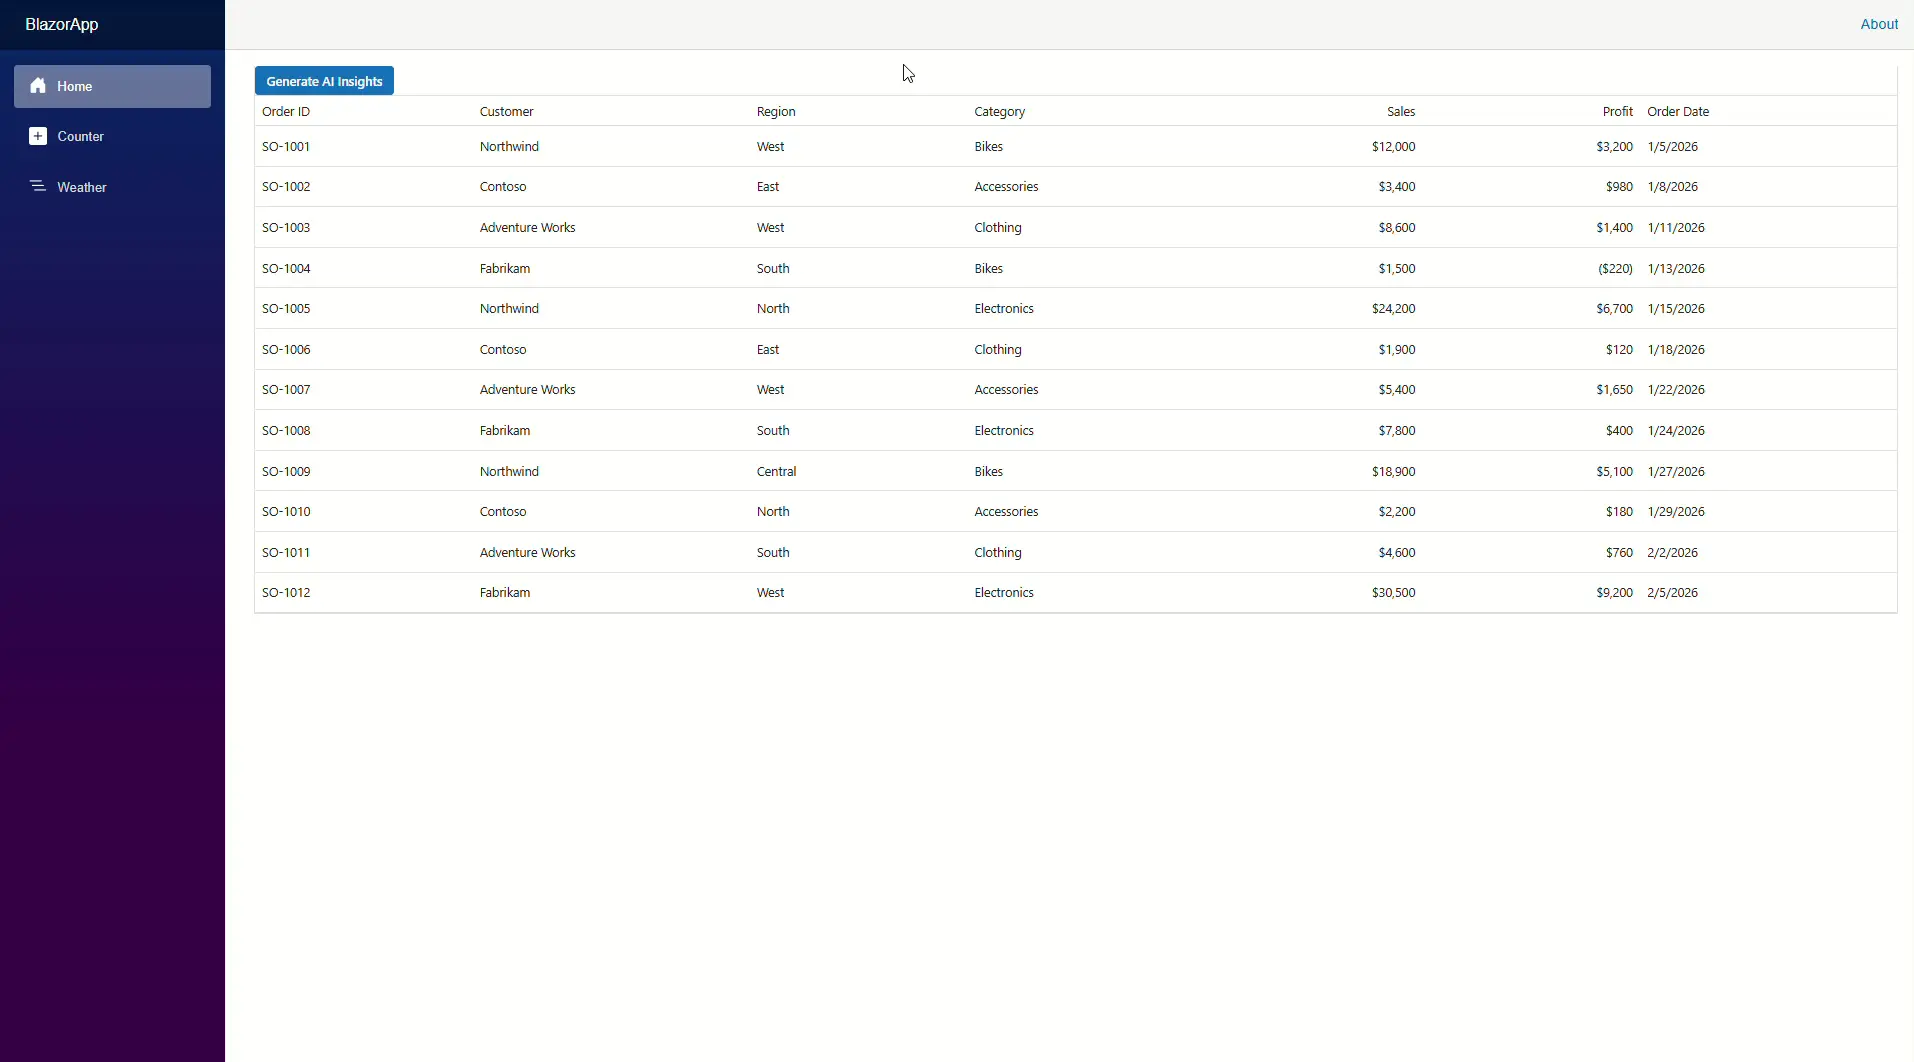Click the $9,200 profit value
This screenshot has width=1914, height=1062.
(1615, 593)
